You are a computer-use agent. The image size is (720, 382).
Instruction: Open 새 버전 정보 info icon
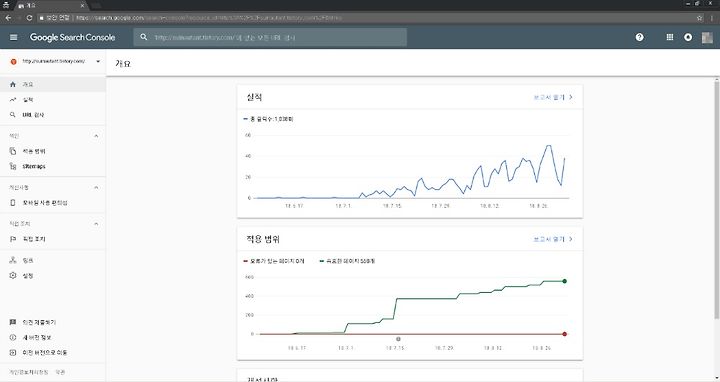[13, 337]
